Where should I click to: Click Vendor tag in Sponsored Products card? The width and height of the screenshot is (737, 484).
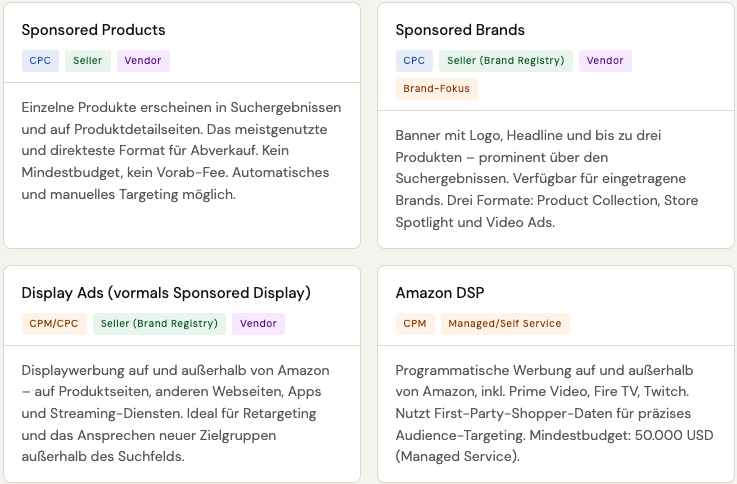pos(143,61)
